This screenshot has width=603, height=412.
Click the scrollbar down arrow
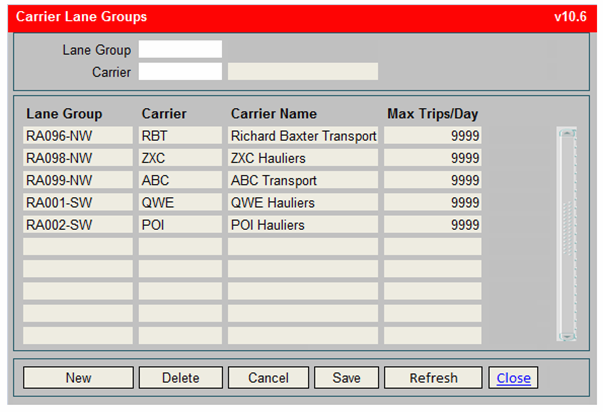567,336
